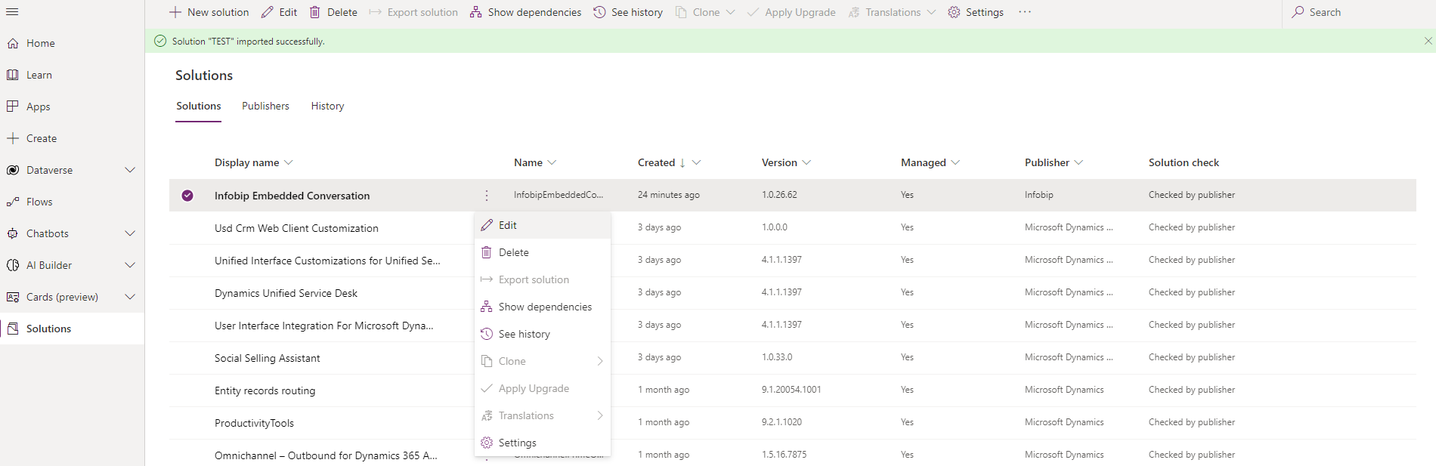Image resolution: width=1436 pixels, height=466 pixels.
Task: Choose Delete in the context menu
Action: (x=542, y=252)
